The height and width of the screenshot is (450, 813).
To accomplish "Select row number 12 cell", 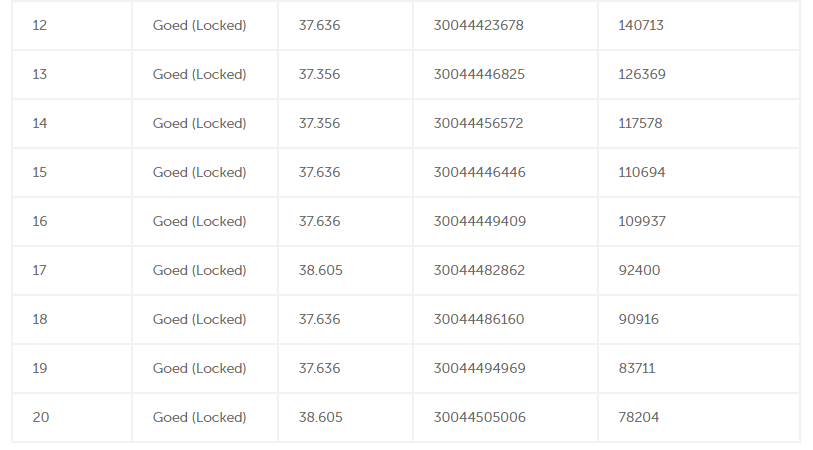I will click(x=72, y=25).
